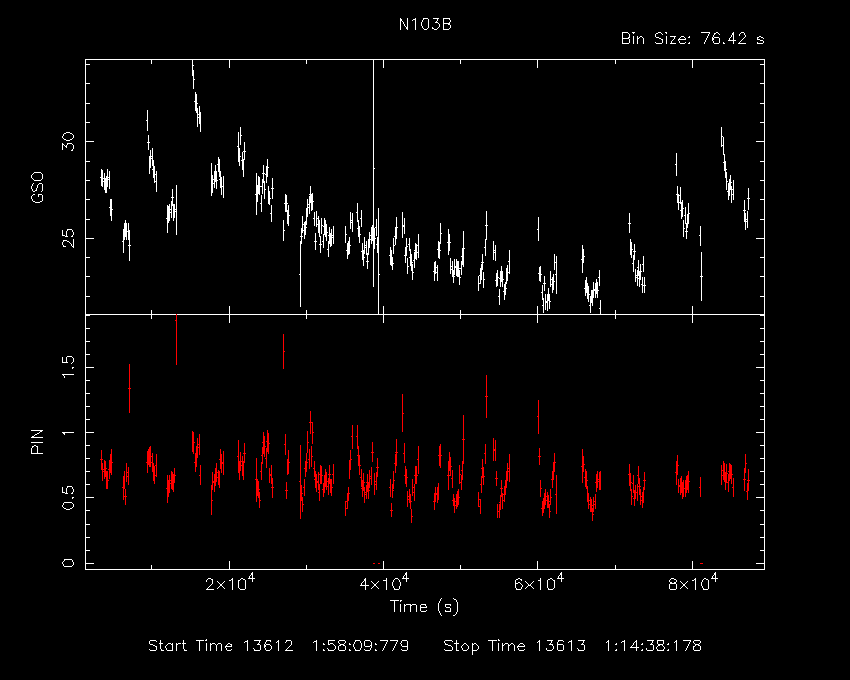Click the tall white GSO spike line

(x=374, y=174)
